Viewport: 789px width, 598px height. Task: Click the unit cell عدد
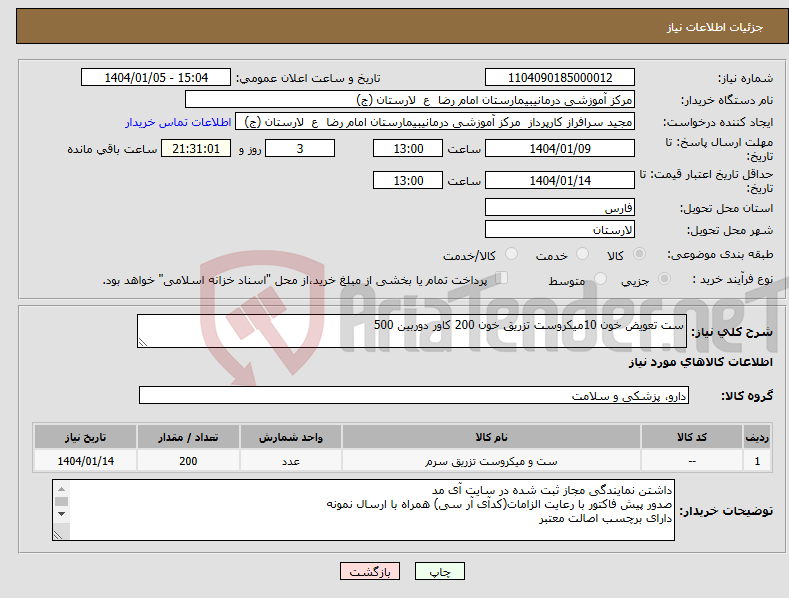291,461
